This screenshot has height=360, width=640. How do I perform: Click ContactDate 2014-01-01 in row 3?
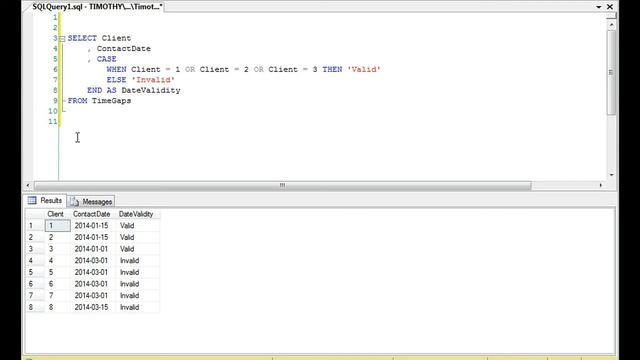tap(93, 249)
